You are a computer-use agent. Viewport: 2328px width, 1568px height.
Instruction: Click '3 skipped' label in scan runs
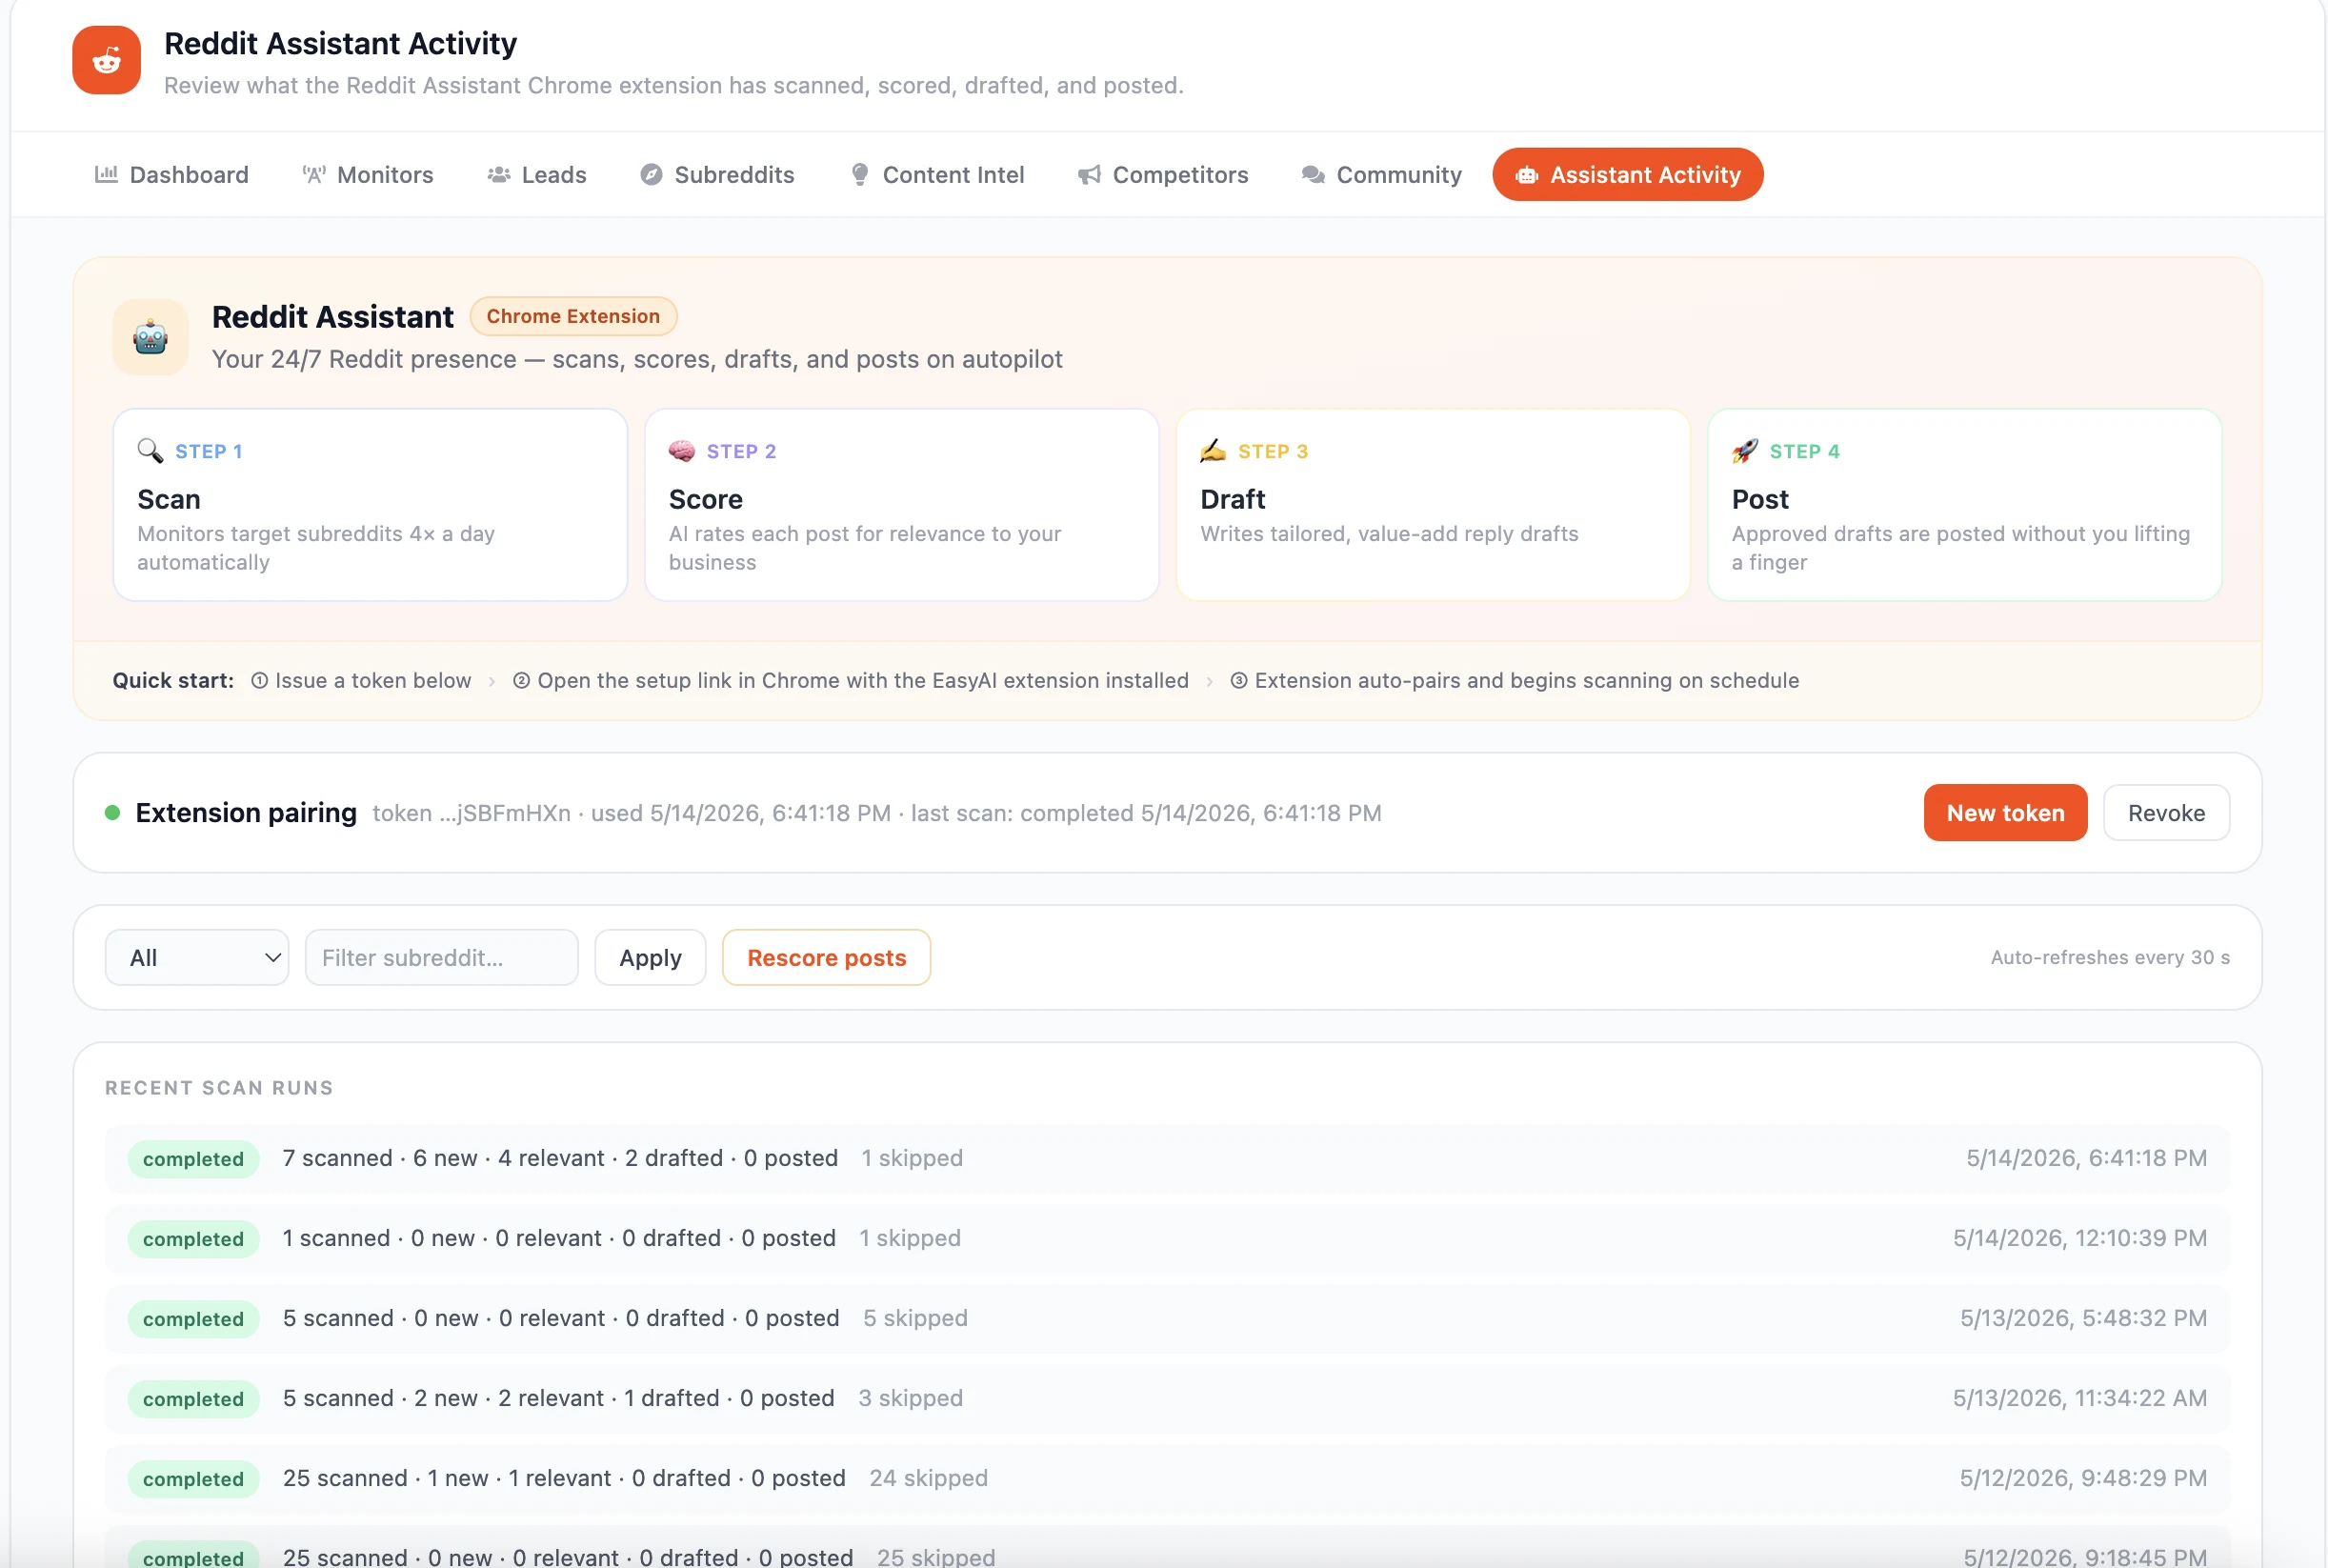point(910,1398)
